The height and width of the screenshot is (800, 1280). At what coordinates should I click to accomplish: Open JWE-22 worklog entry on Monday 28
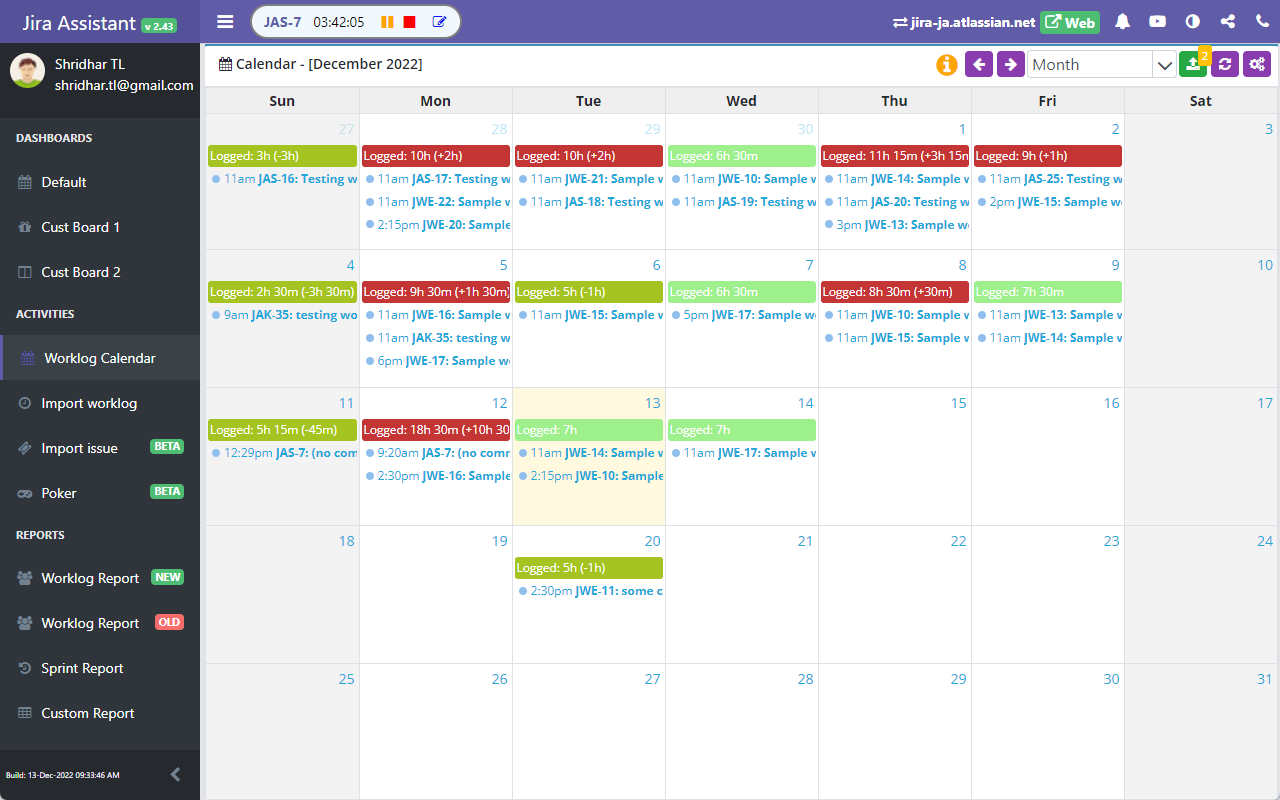click(x=437, y=202)
